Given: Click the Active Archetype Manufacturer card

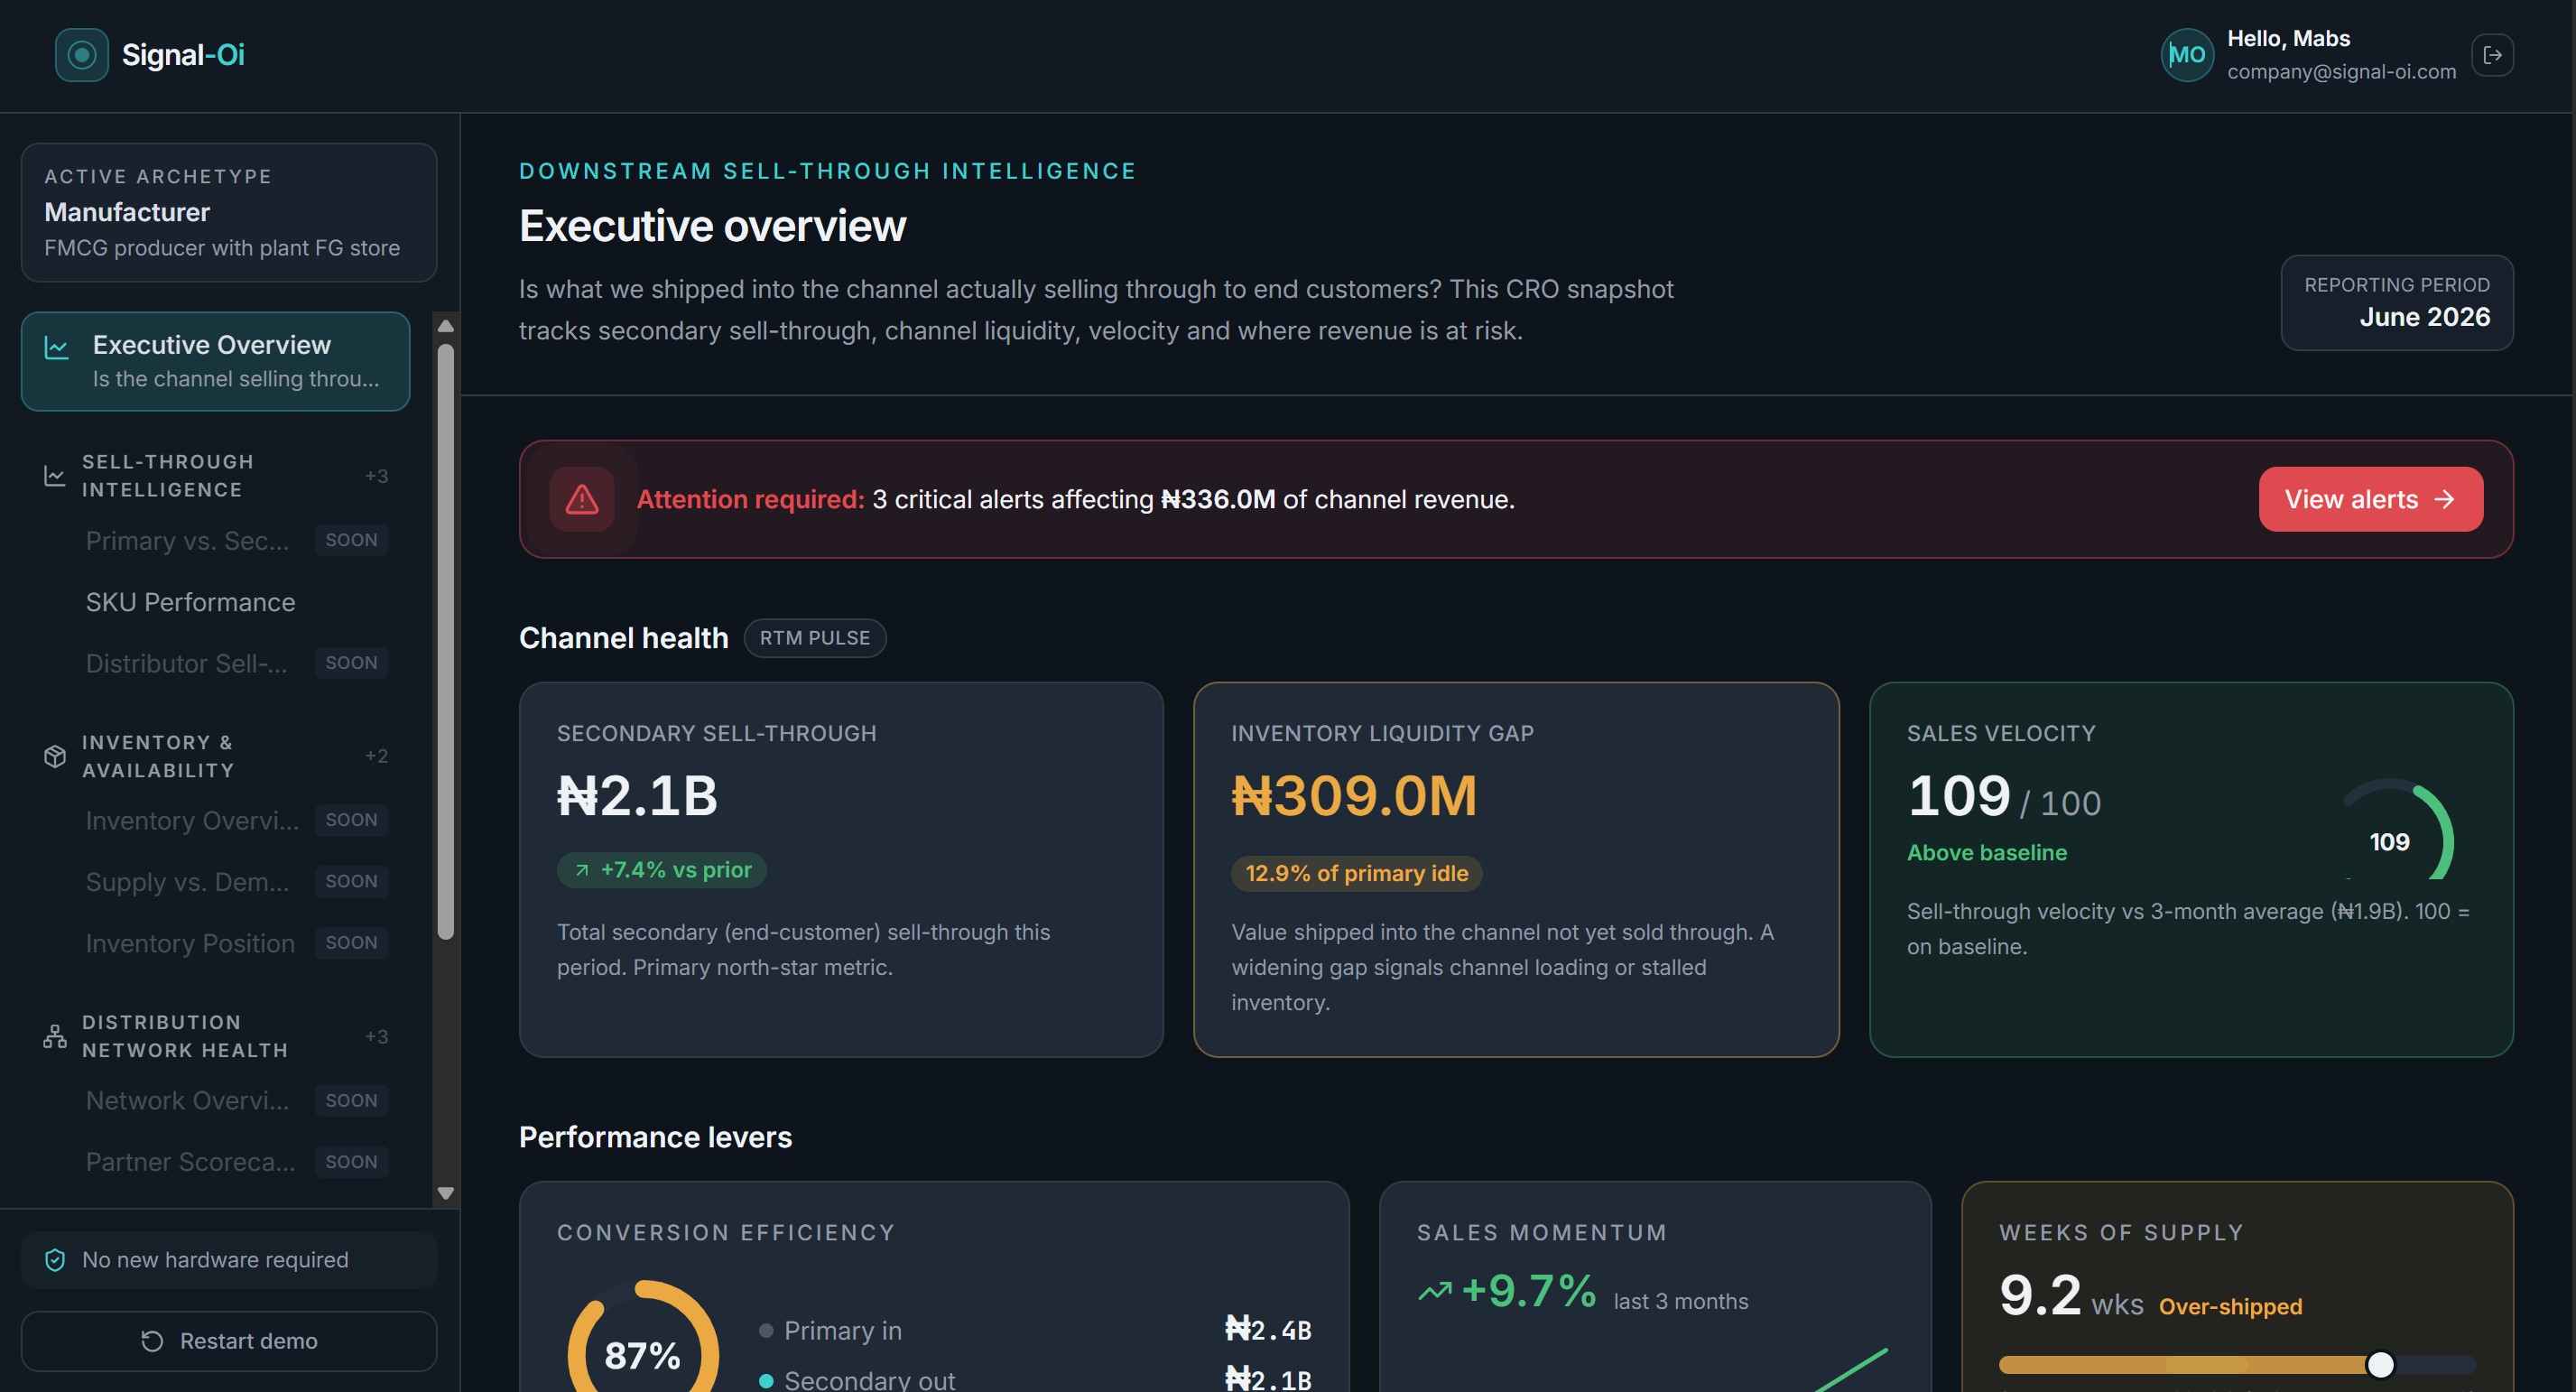Looking at the screenshot, I should [229, 212].
